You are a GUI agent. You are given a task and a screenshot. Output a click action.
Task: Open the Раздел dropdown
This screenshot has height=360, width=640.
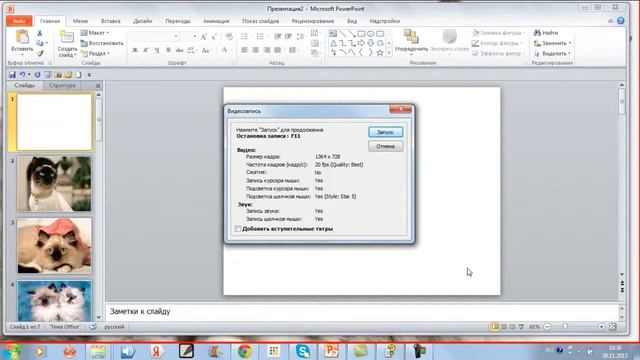click(96, 53)
